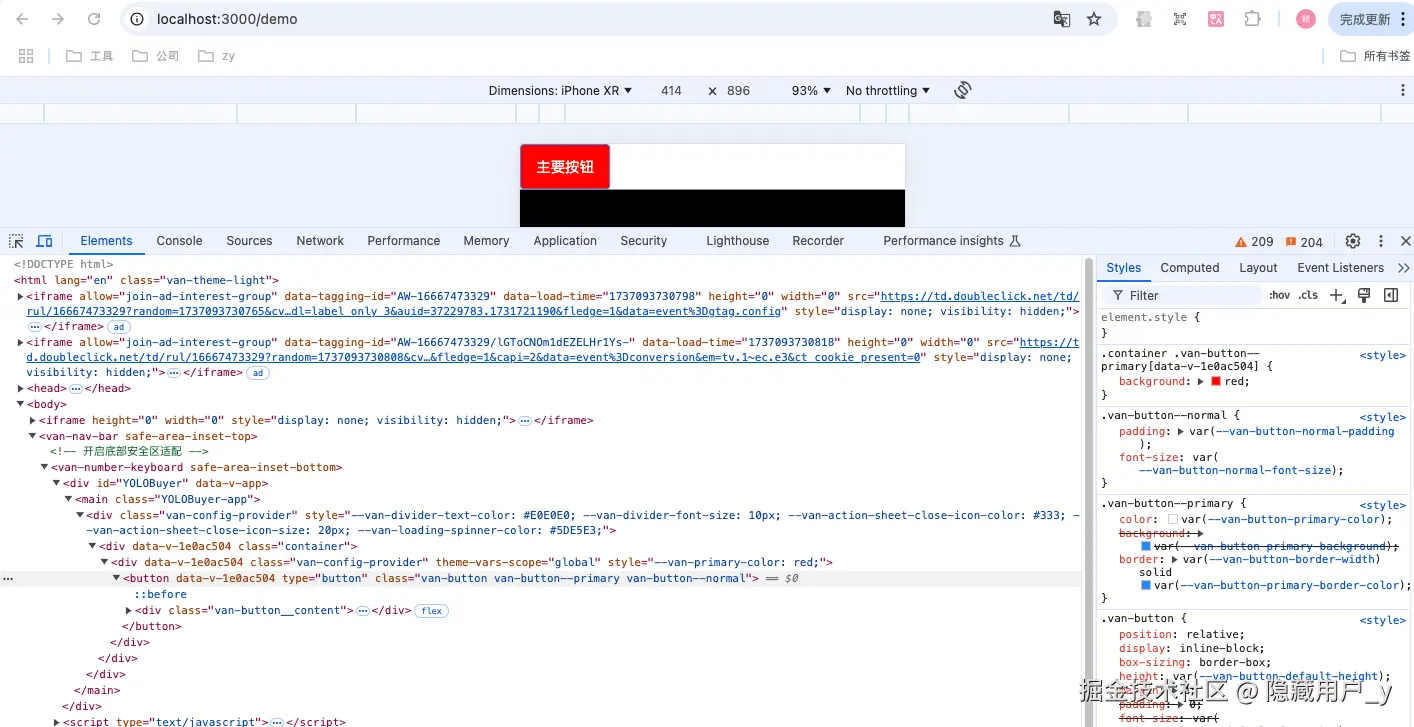Expand the head element node

21,389
